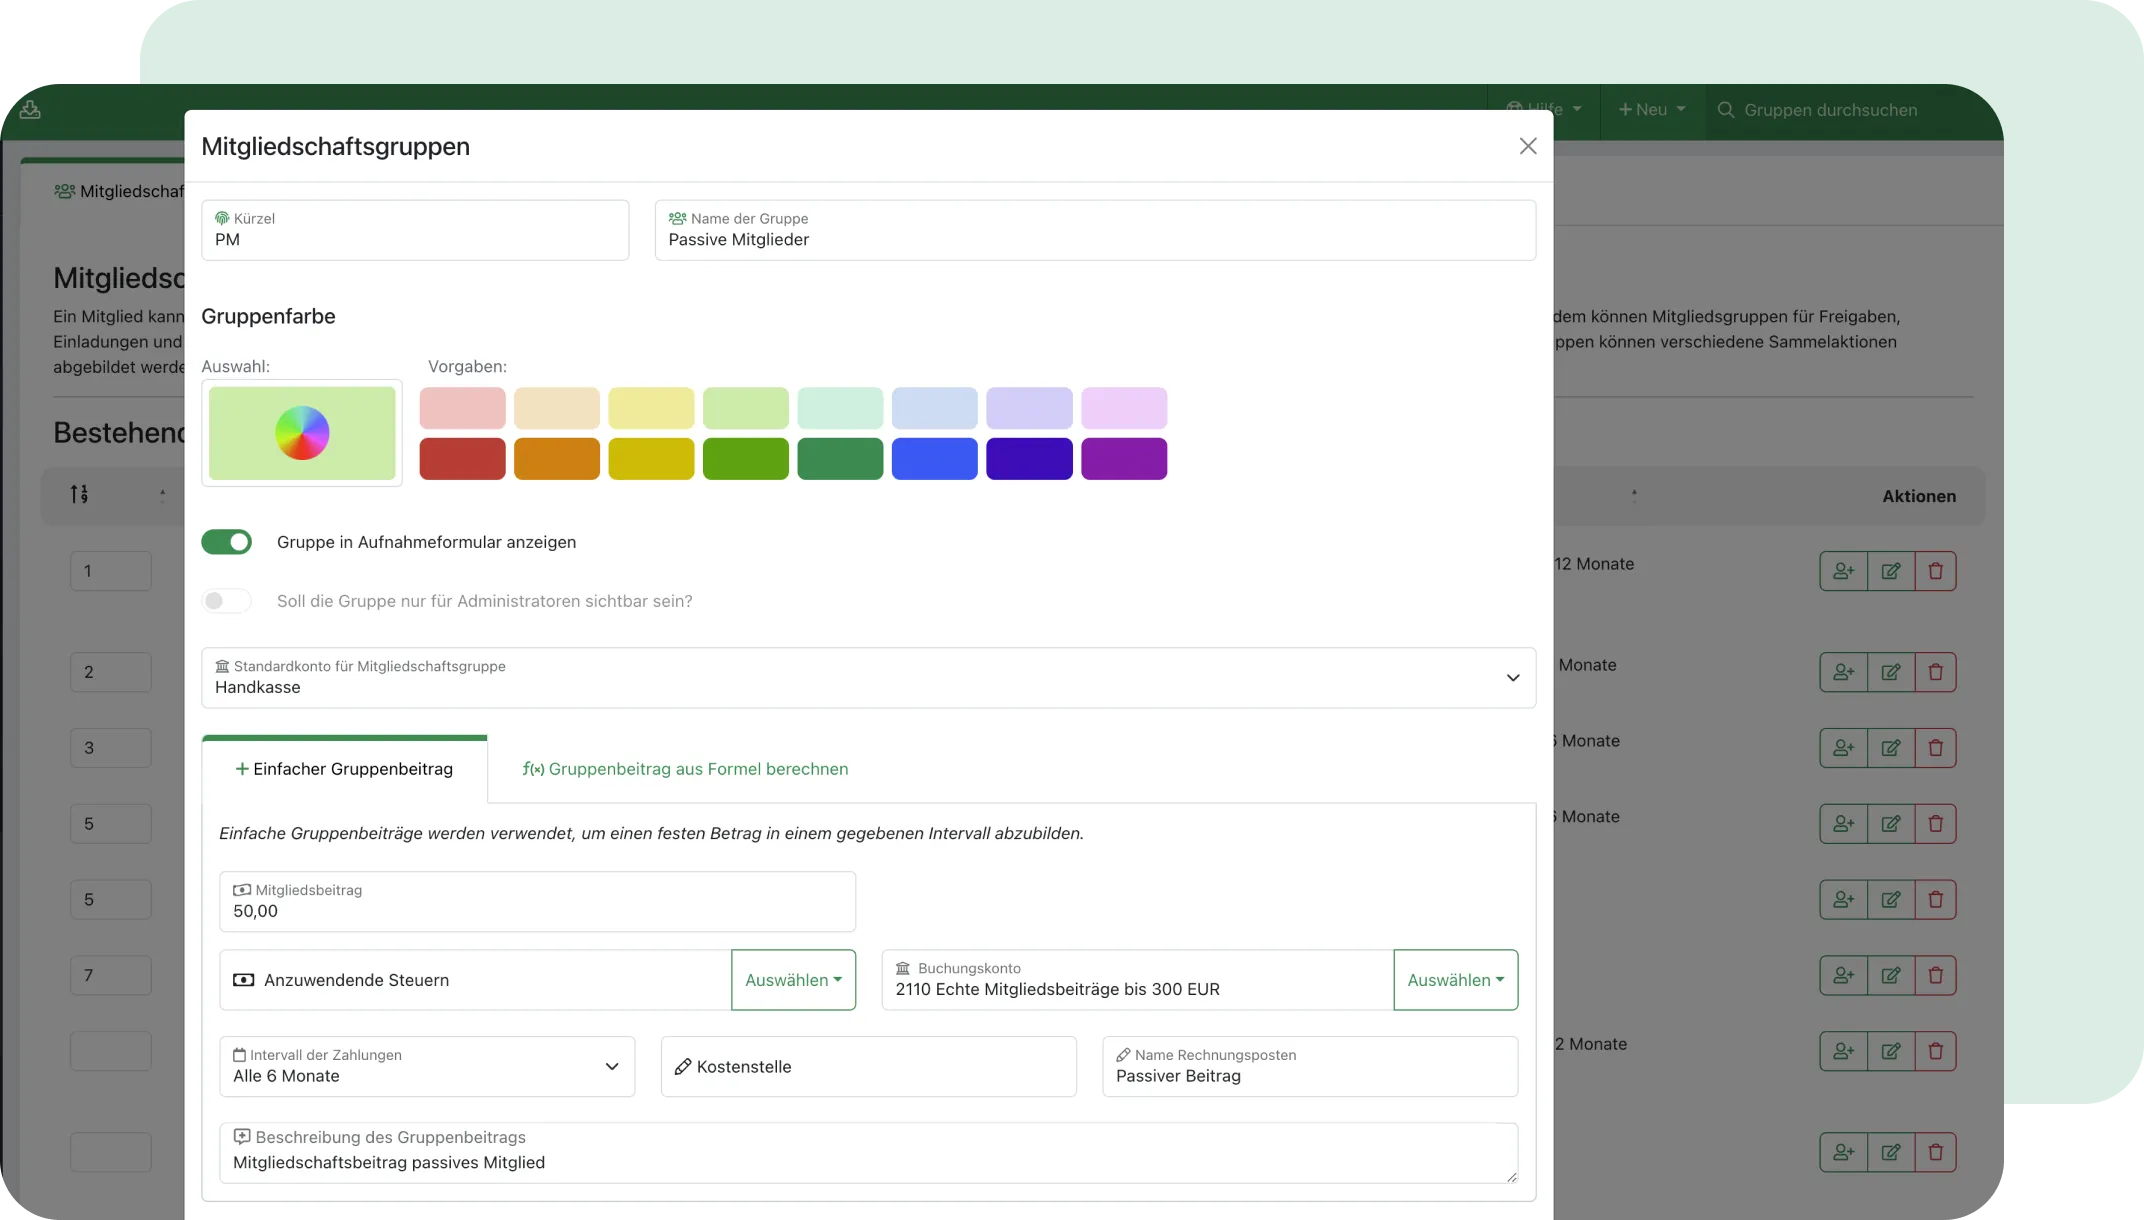This screenshot has width=2144, height=1220.
Task: Delete the group in row 7
Action: (1936, 975)
